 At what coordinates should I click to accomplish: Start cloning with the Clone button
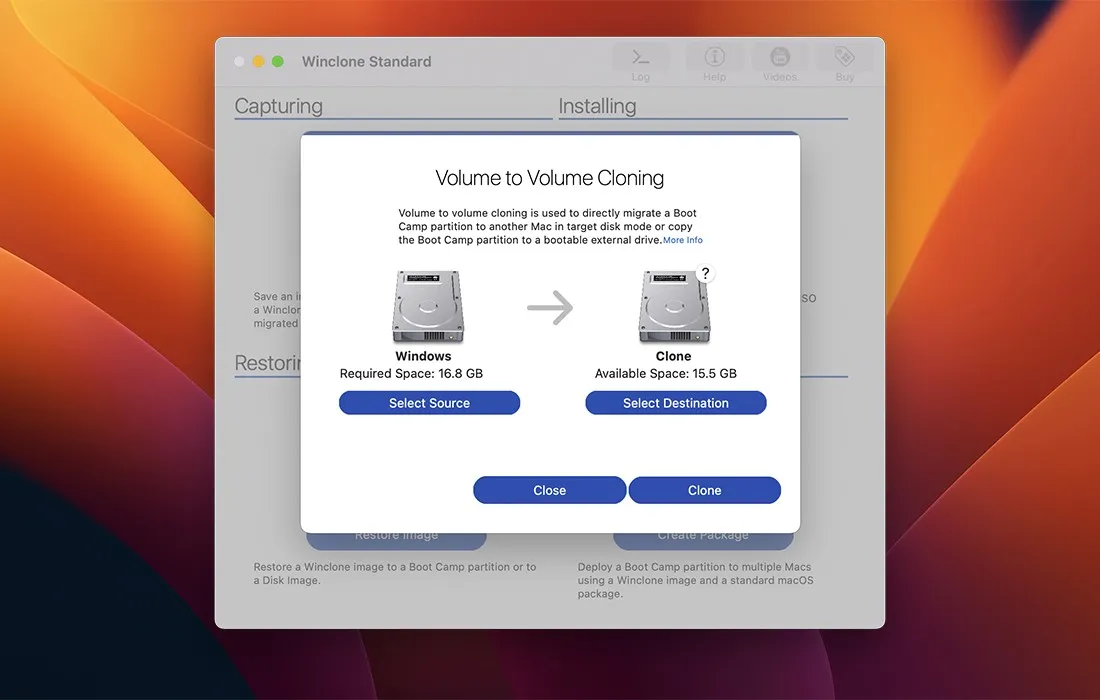[x=704, y=490]
